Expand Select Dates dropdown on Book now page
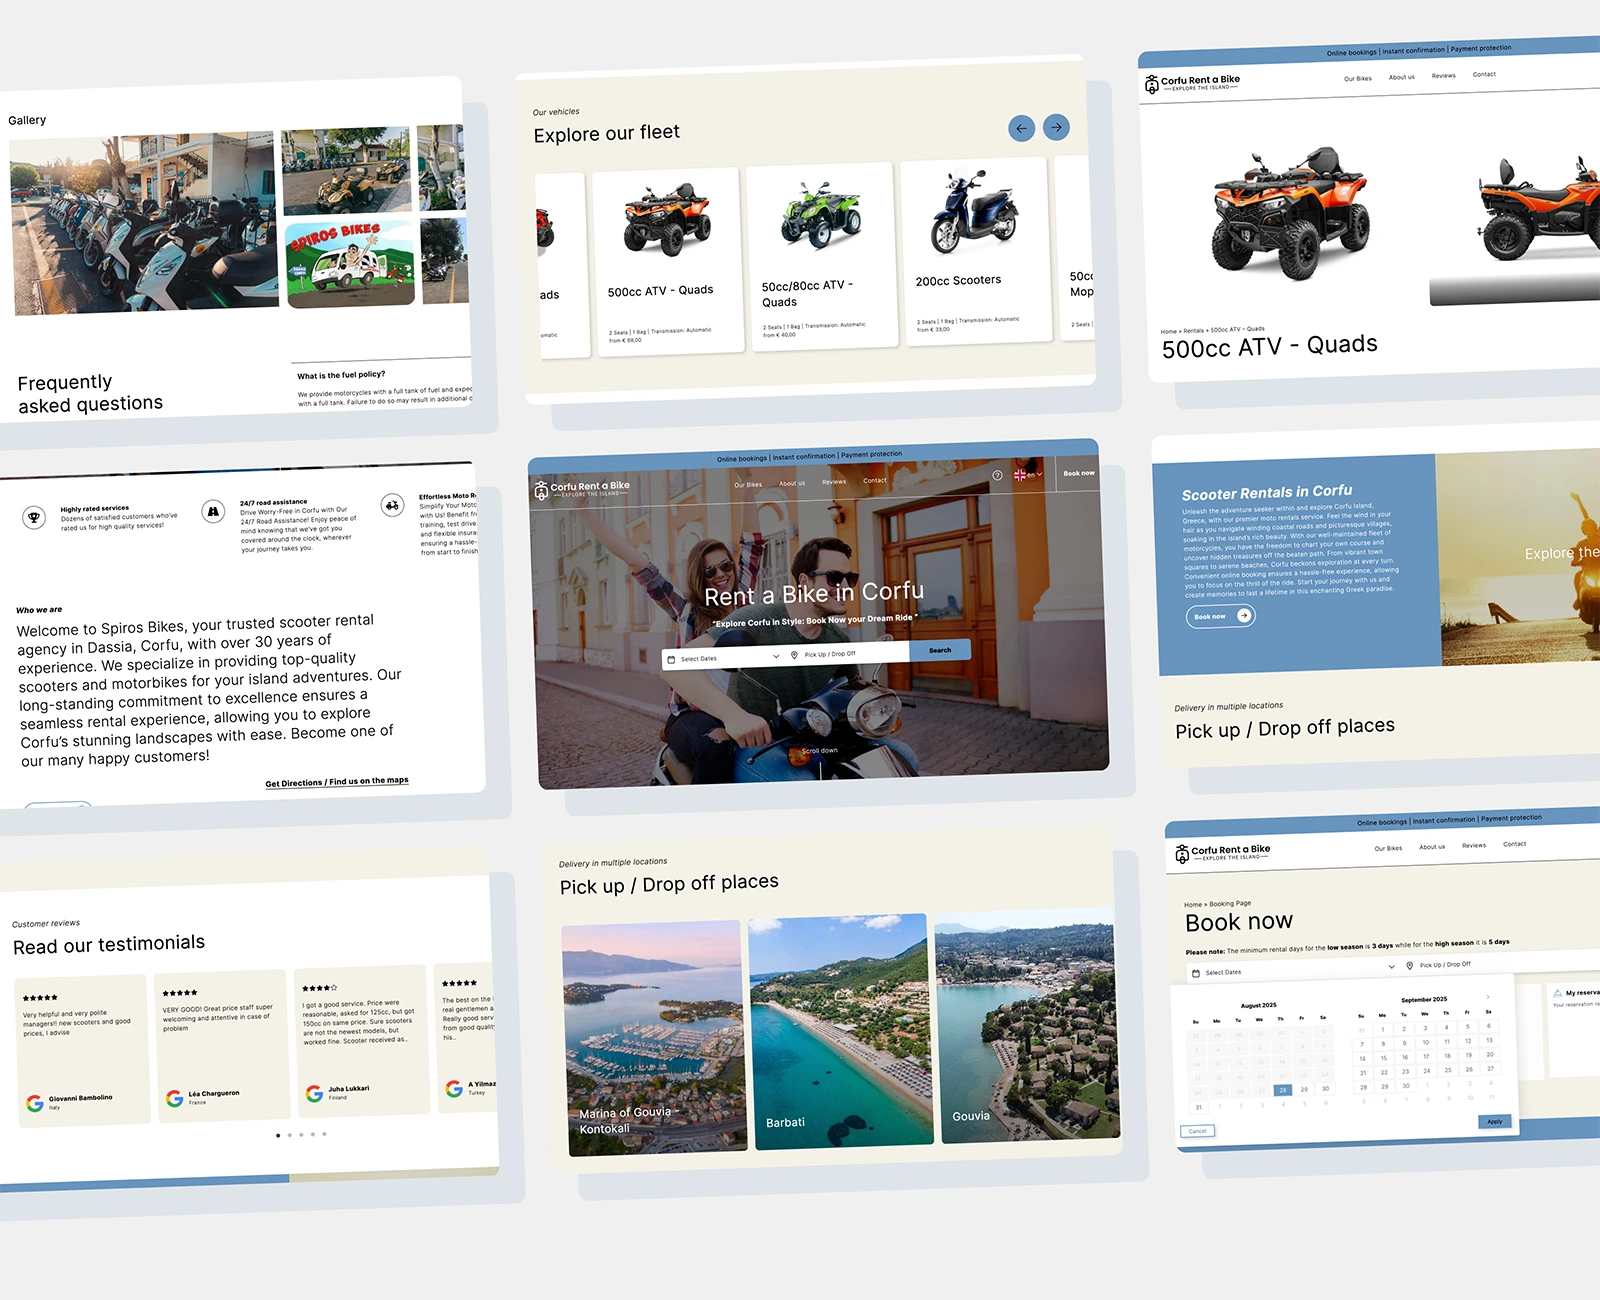This screenshot has height=1300, width=1600. [x=1391, y=967]
